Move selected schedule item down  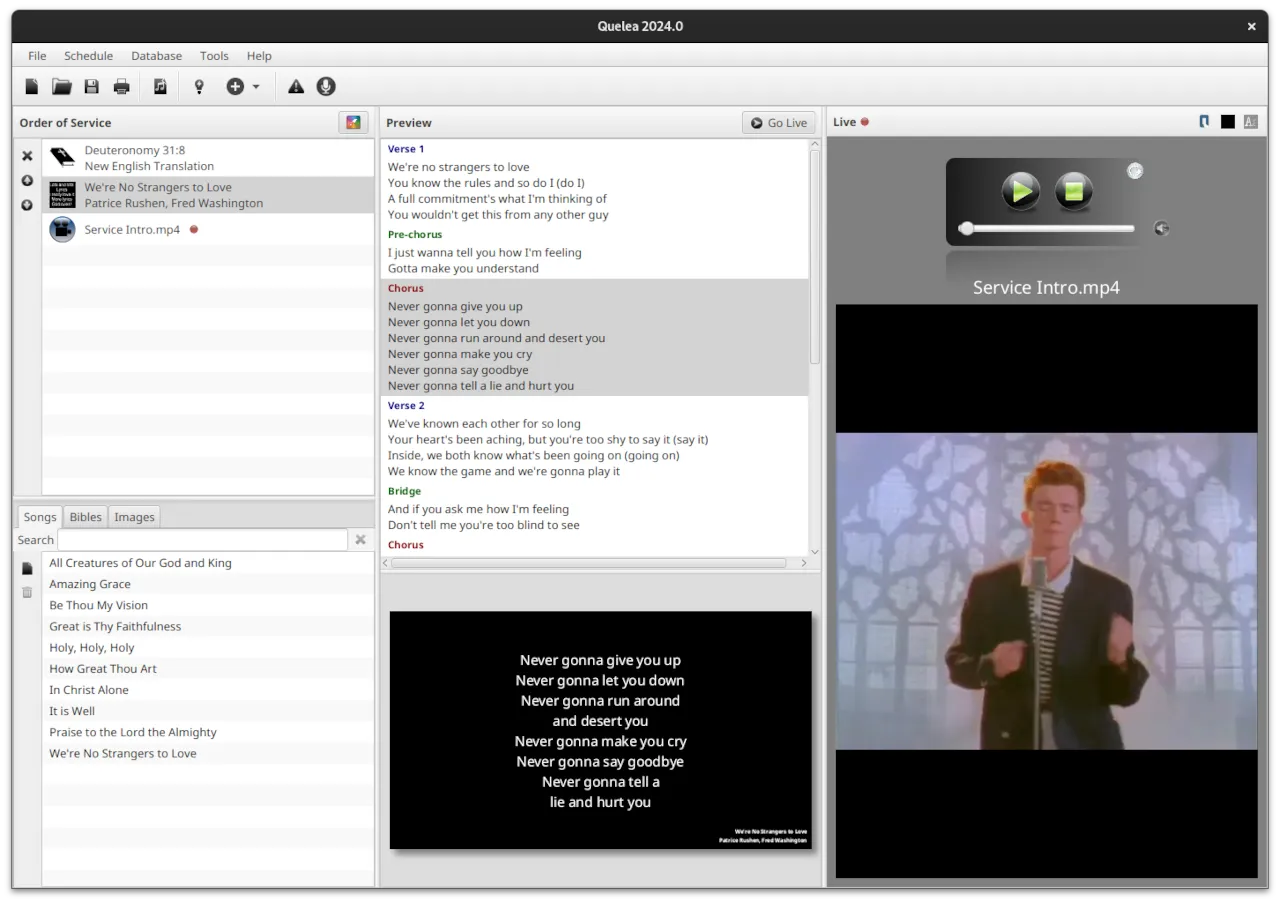coord(27,205)
